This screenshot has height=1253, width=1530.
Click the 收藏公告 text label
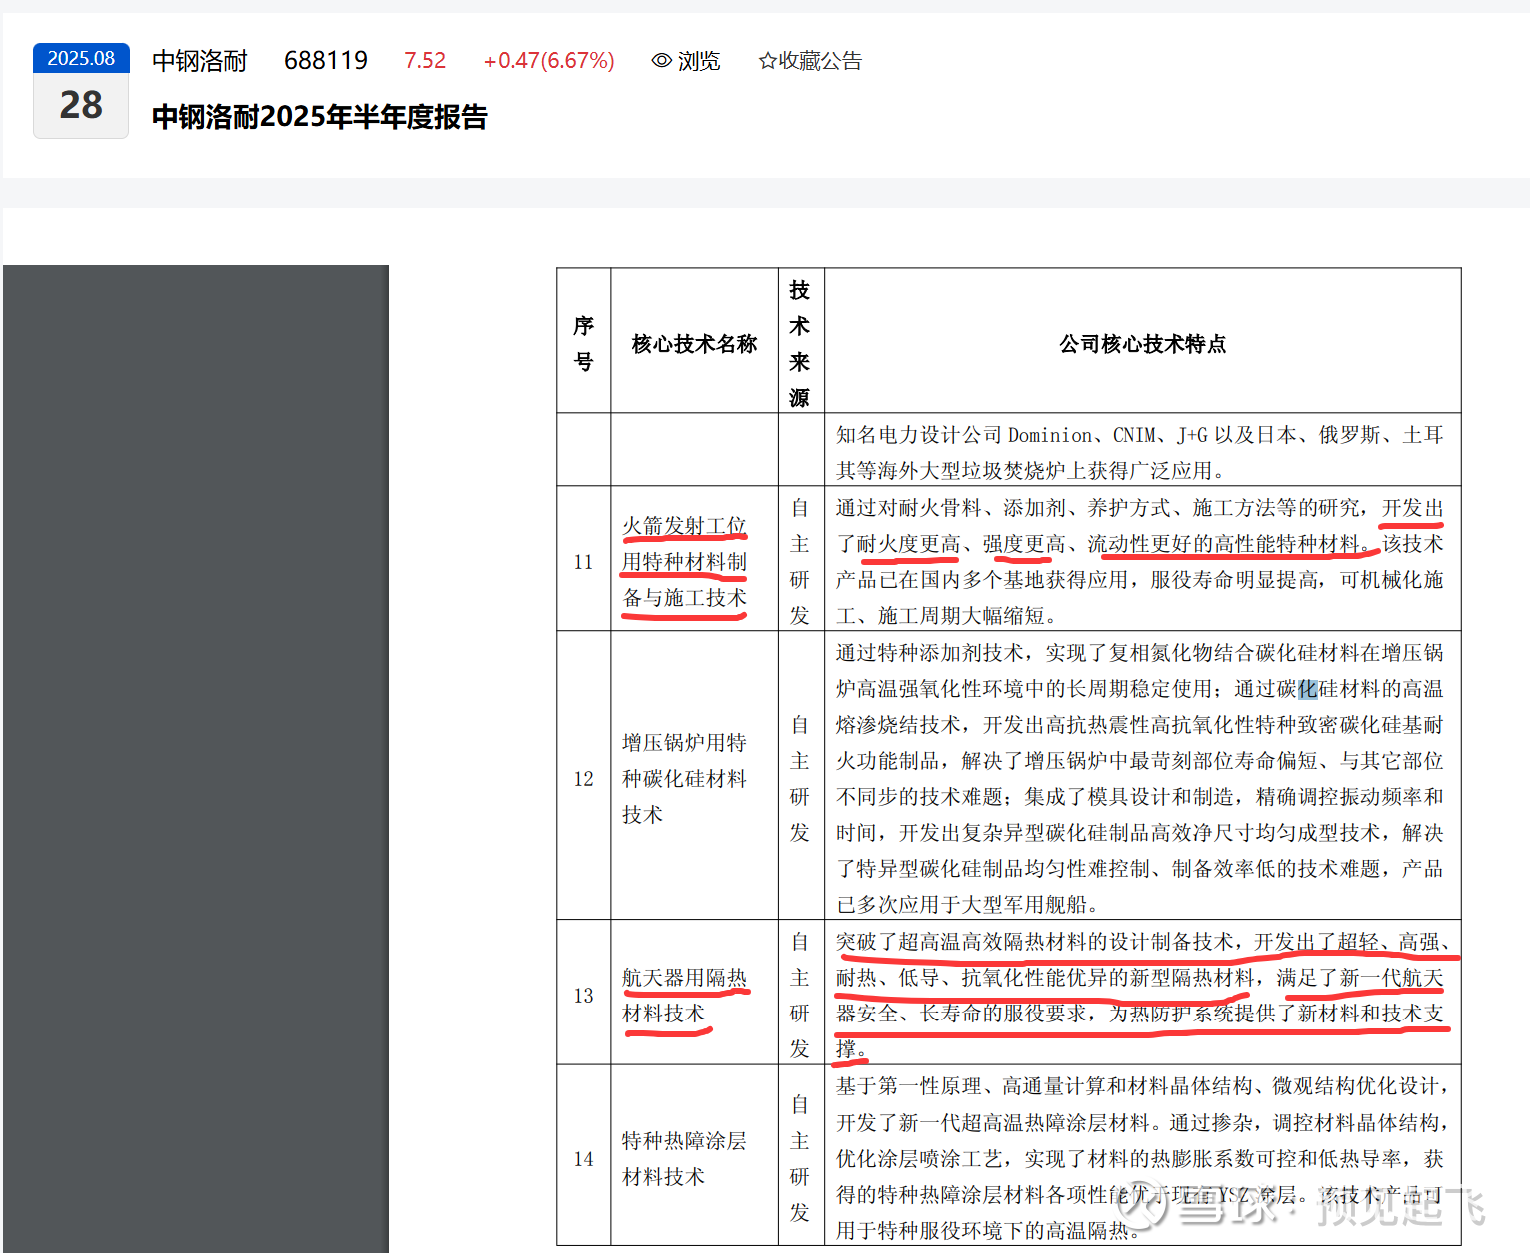tap(820, 61)
